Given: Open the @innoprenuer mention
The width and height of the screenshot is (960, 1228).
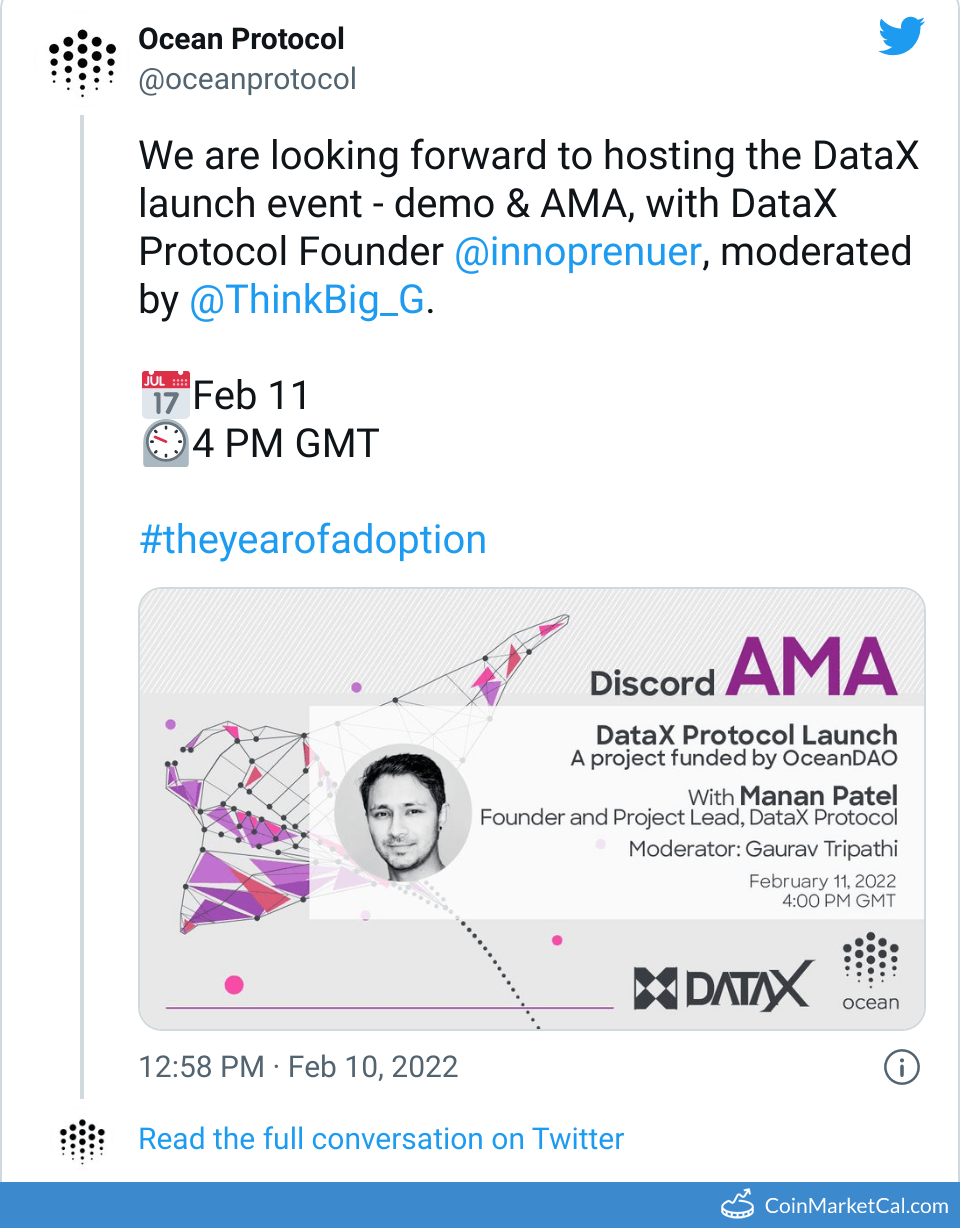Looking at the screenshot, I should [577, 251].
